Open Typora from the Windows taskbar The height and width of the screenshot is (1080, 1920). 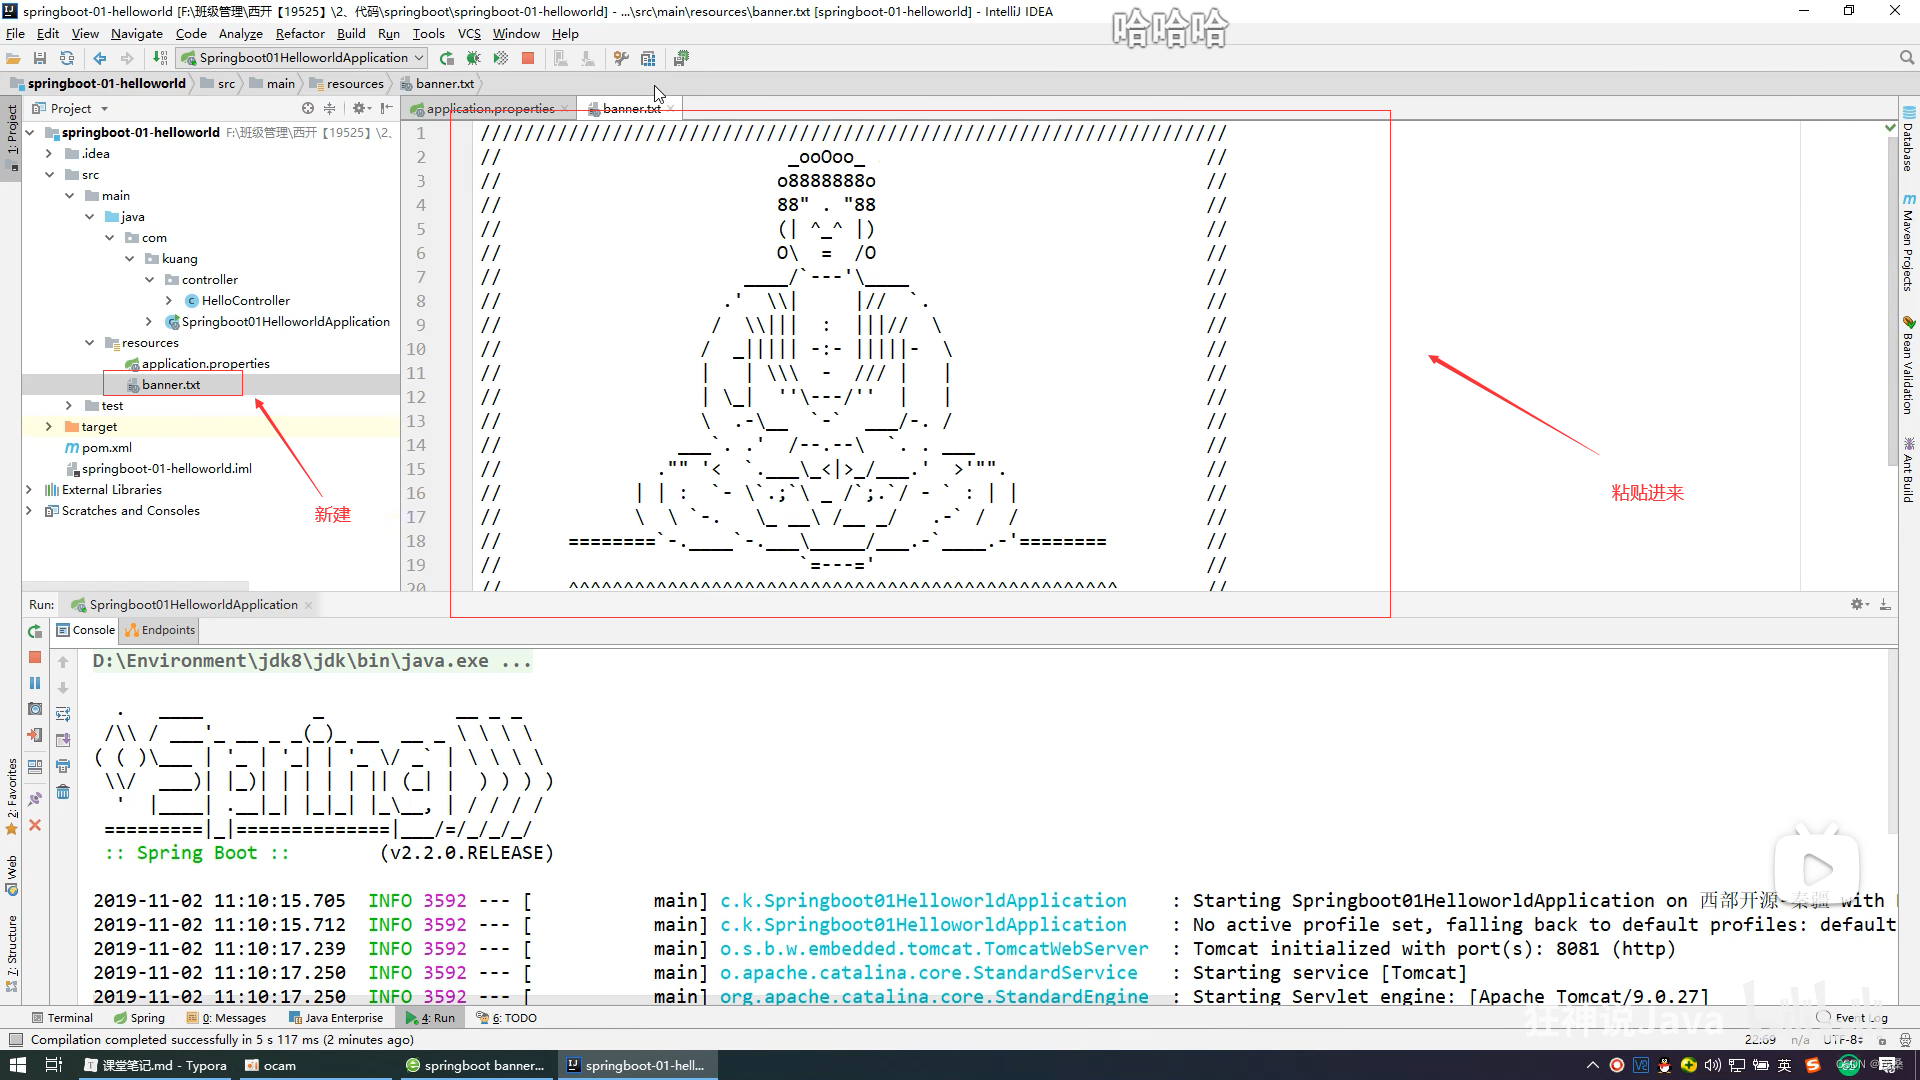pos(156,1065)
